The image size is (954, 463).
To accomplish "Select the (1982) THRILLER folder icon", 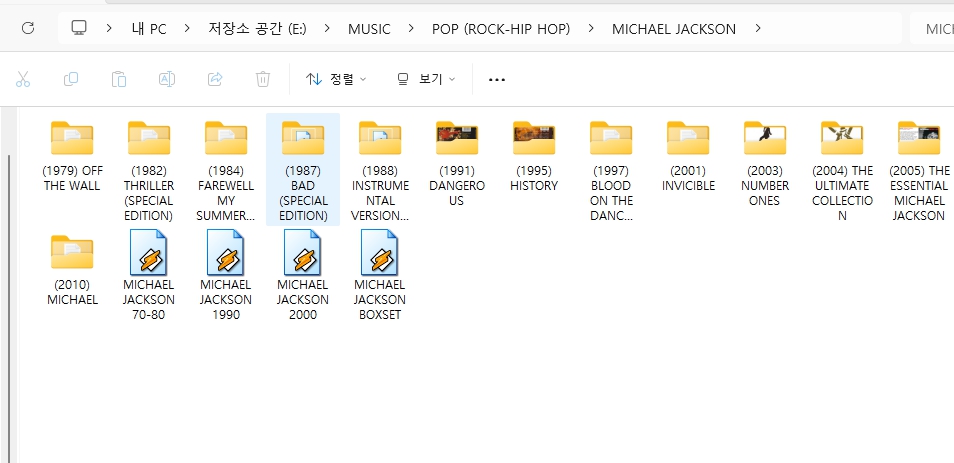I will (149, 138).
